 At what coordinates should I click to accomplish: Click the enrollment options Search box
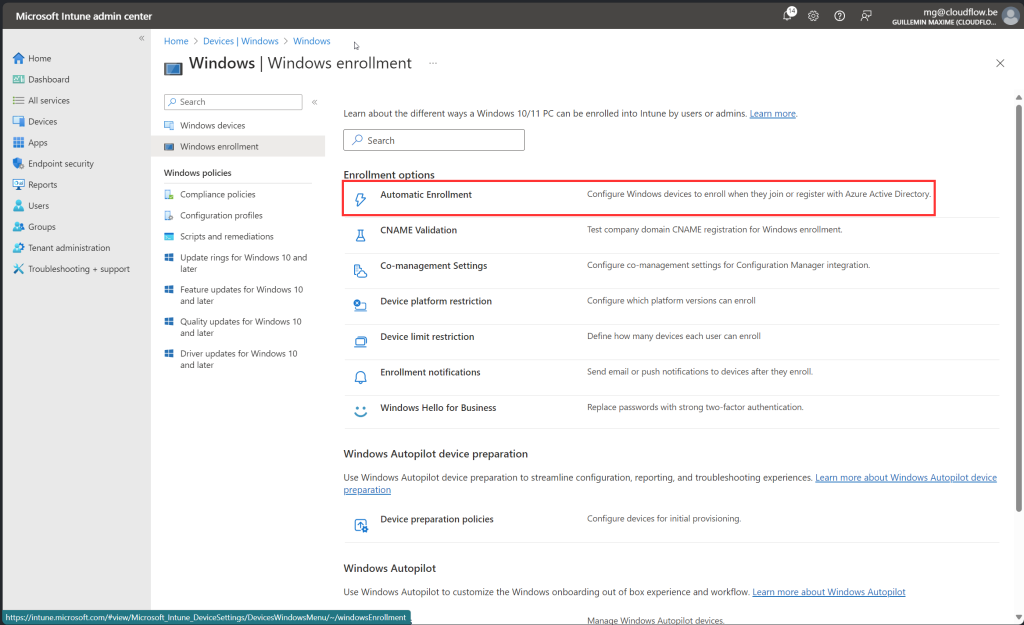[x=434, y=140]
